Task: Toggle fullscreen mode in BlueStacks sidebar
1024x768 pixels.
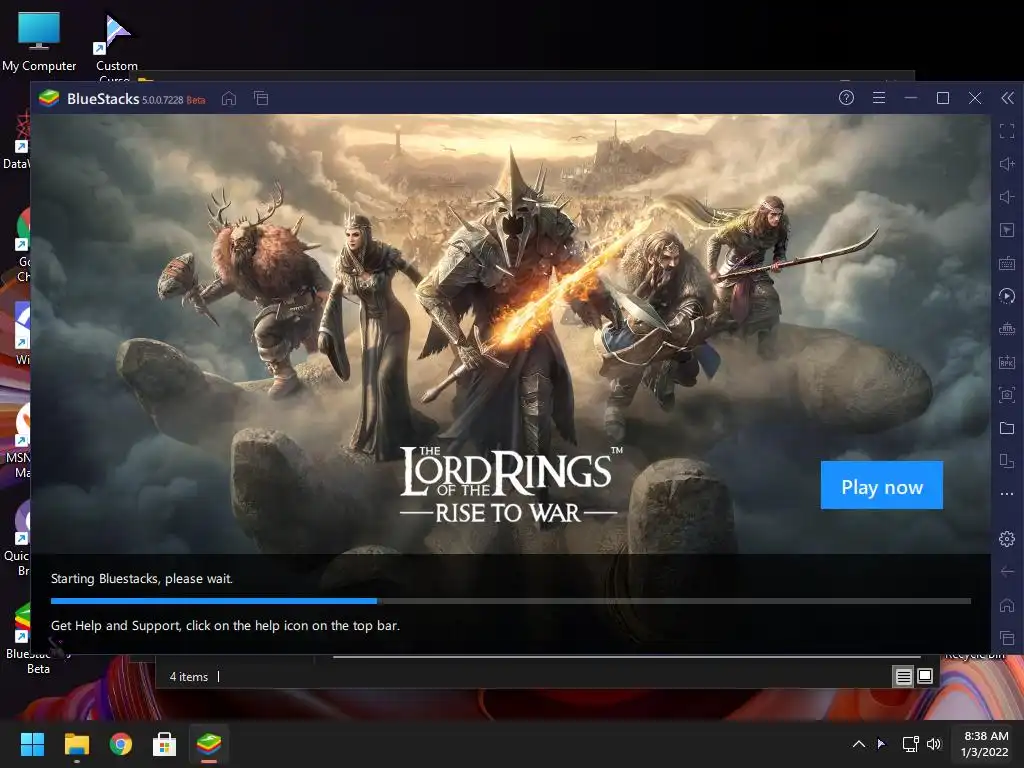Action: click(1007, 131)
